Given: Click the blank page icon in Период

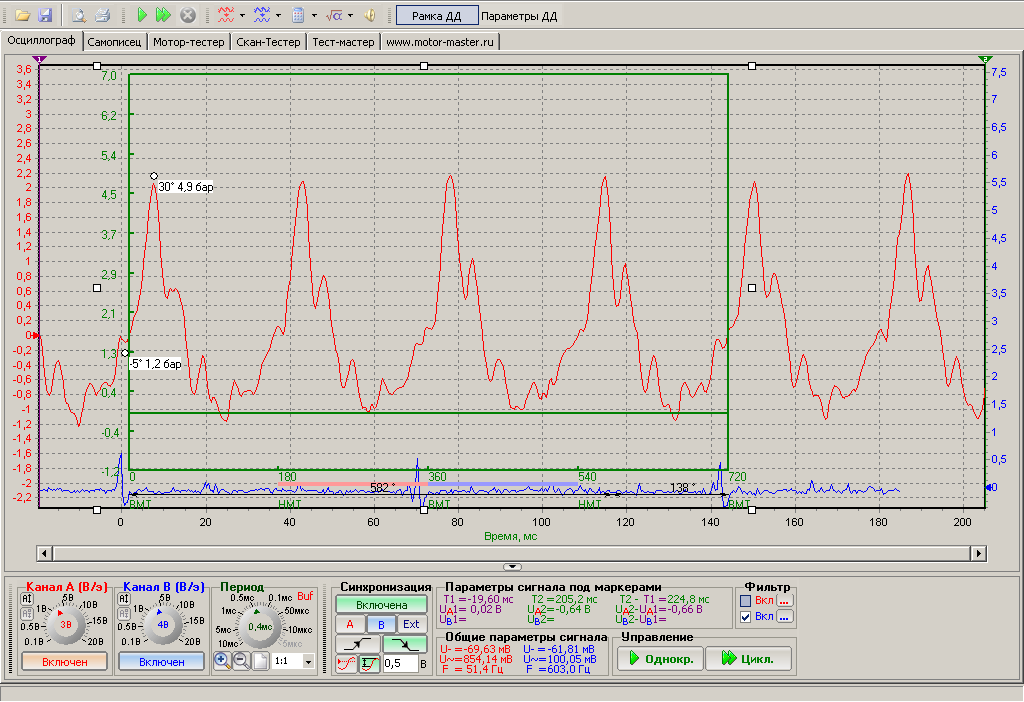Looking at the screenshot, I should pyautogui.click(x=261, y=660).
